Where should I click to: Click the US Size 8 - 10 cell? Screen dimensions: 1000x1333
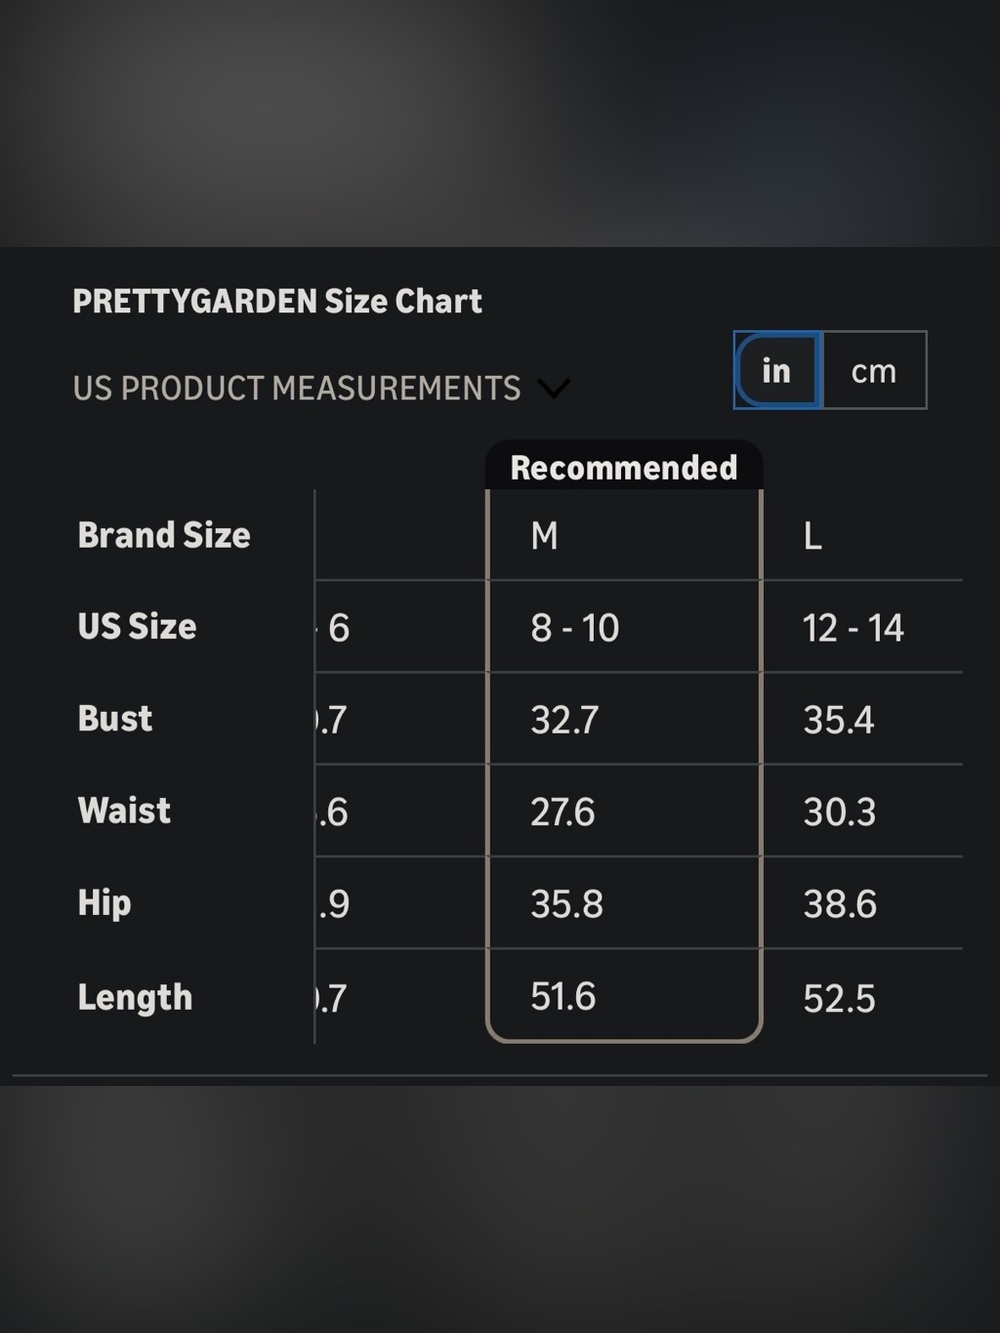pyautogui.click(x=575, y=628)
